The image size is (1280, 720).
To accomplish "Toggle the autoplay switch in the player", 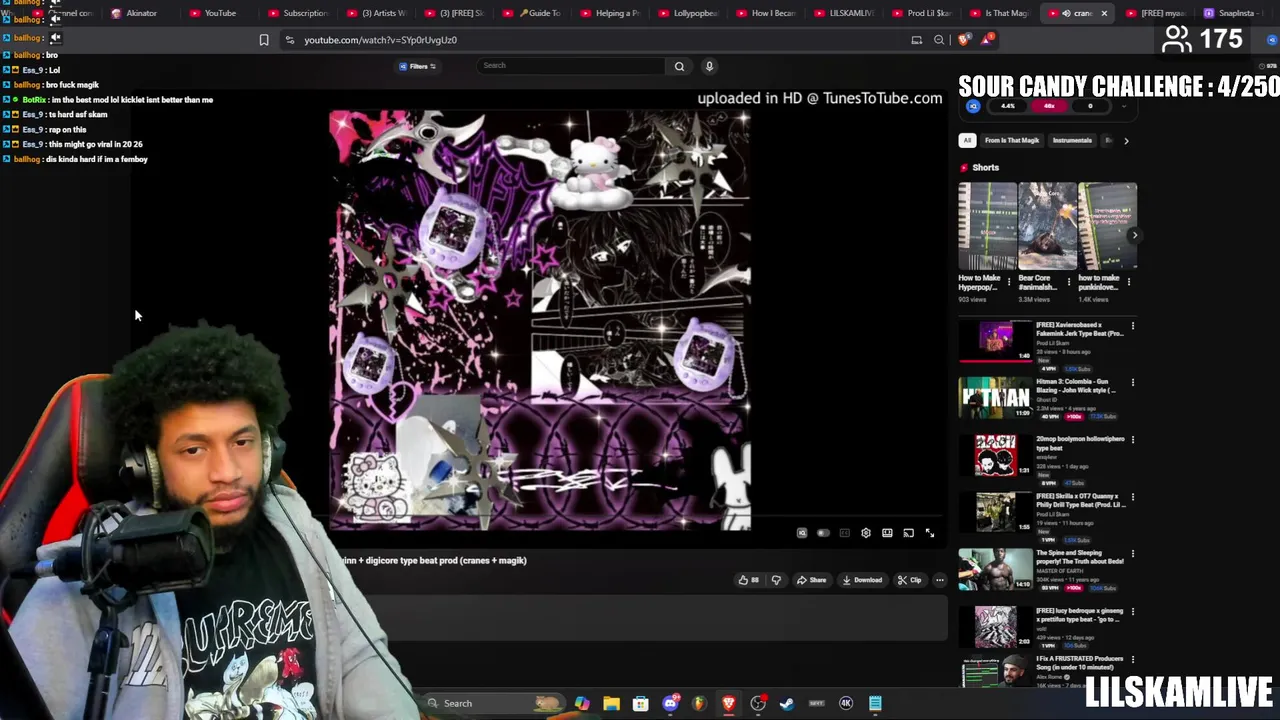I will (x=823, y=533).
